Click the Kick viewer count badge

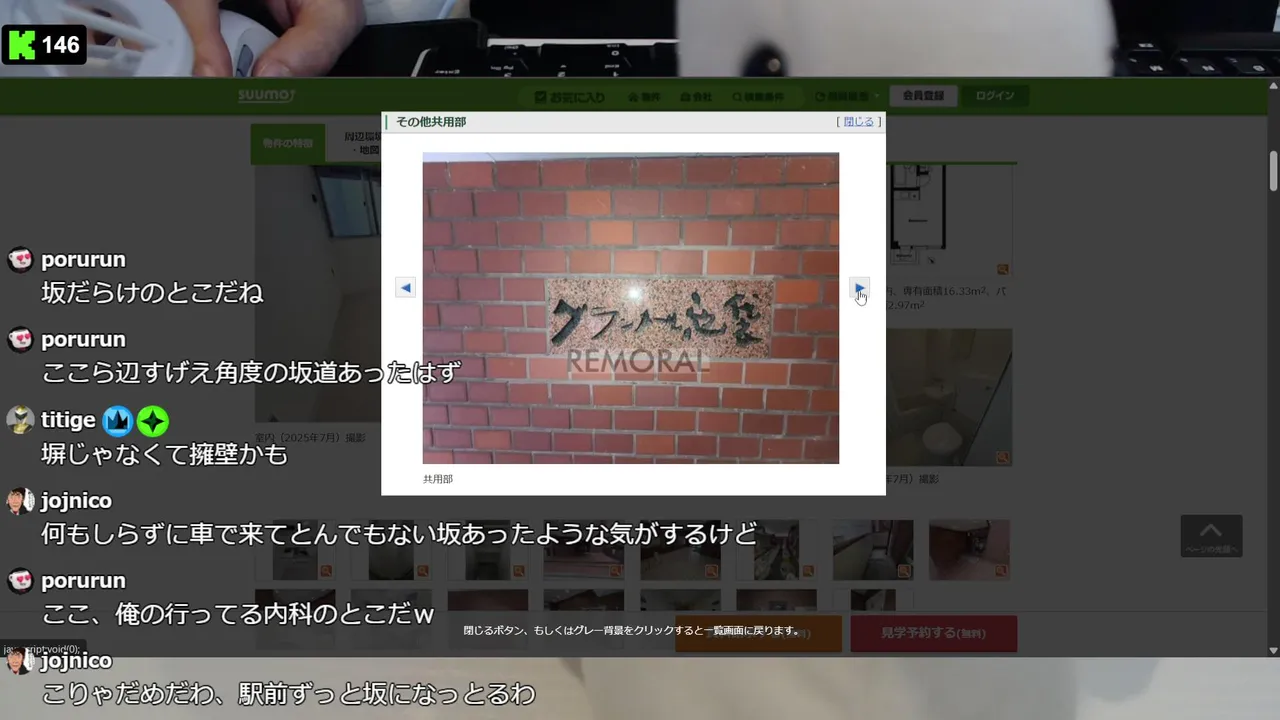pos(44,45)
